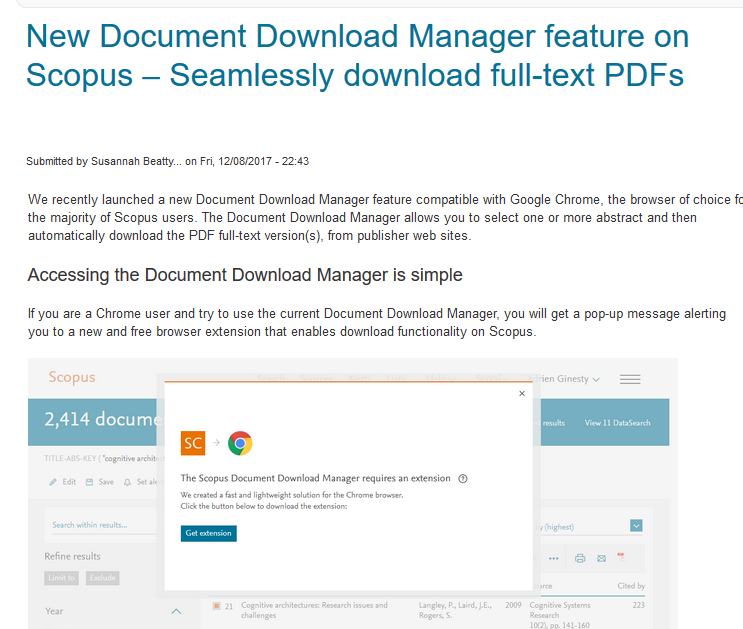Viewport: 743px width, 629px height.
Task: Toggle the checkbox for result 21
Action: 217,606
